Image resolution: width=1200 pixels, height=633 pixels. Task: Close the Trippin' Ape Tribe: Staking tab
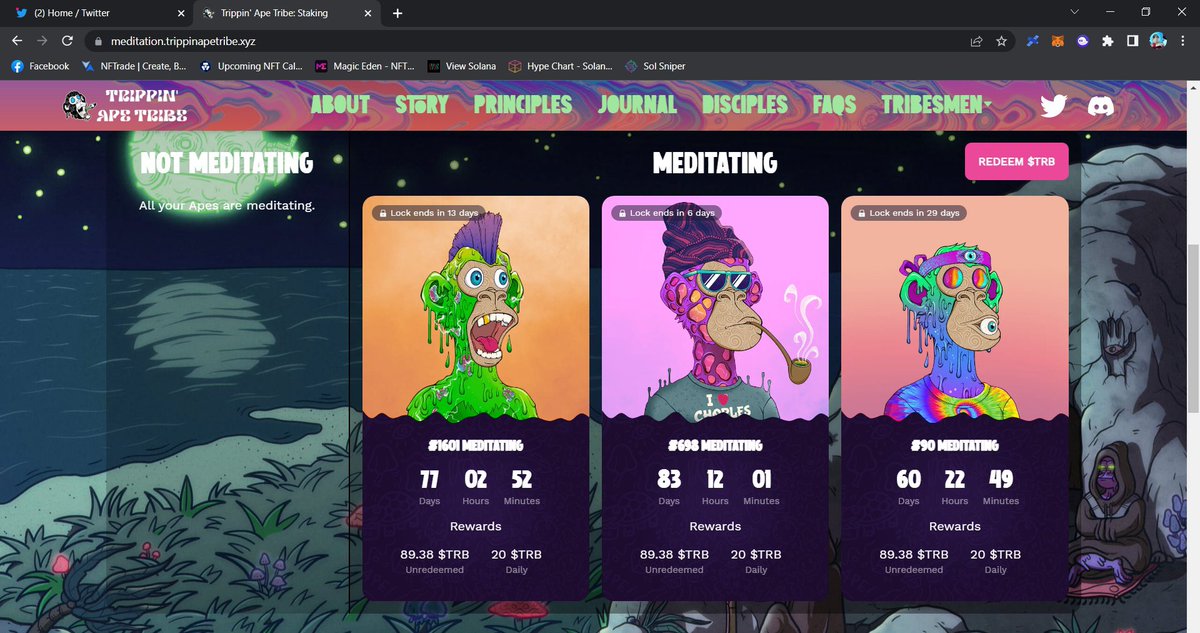pyautogui.click(x=367, y=13)
